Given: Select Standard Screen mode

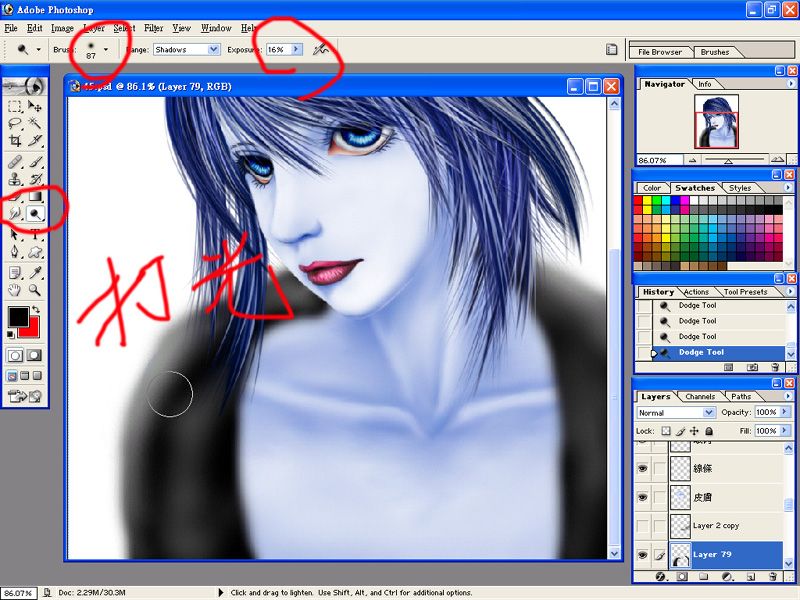Looking at the screenshot, I should 12,376.
